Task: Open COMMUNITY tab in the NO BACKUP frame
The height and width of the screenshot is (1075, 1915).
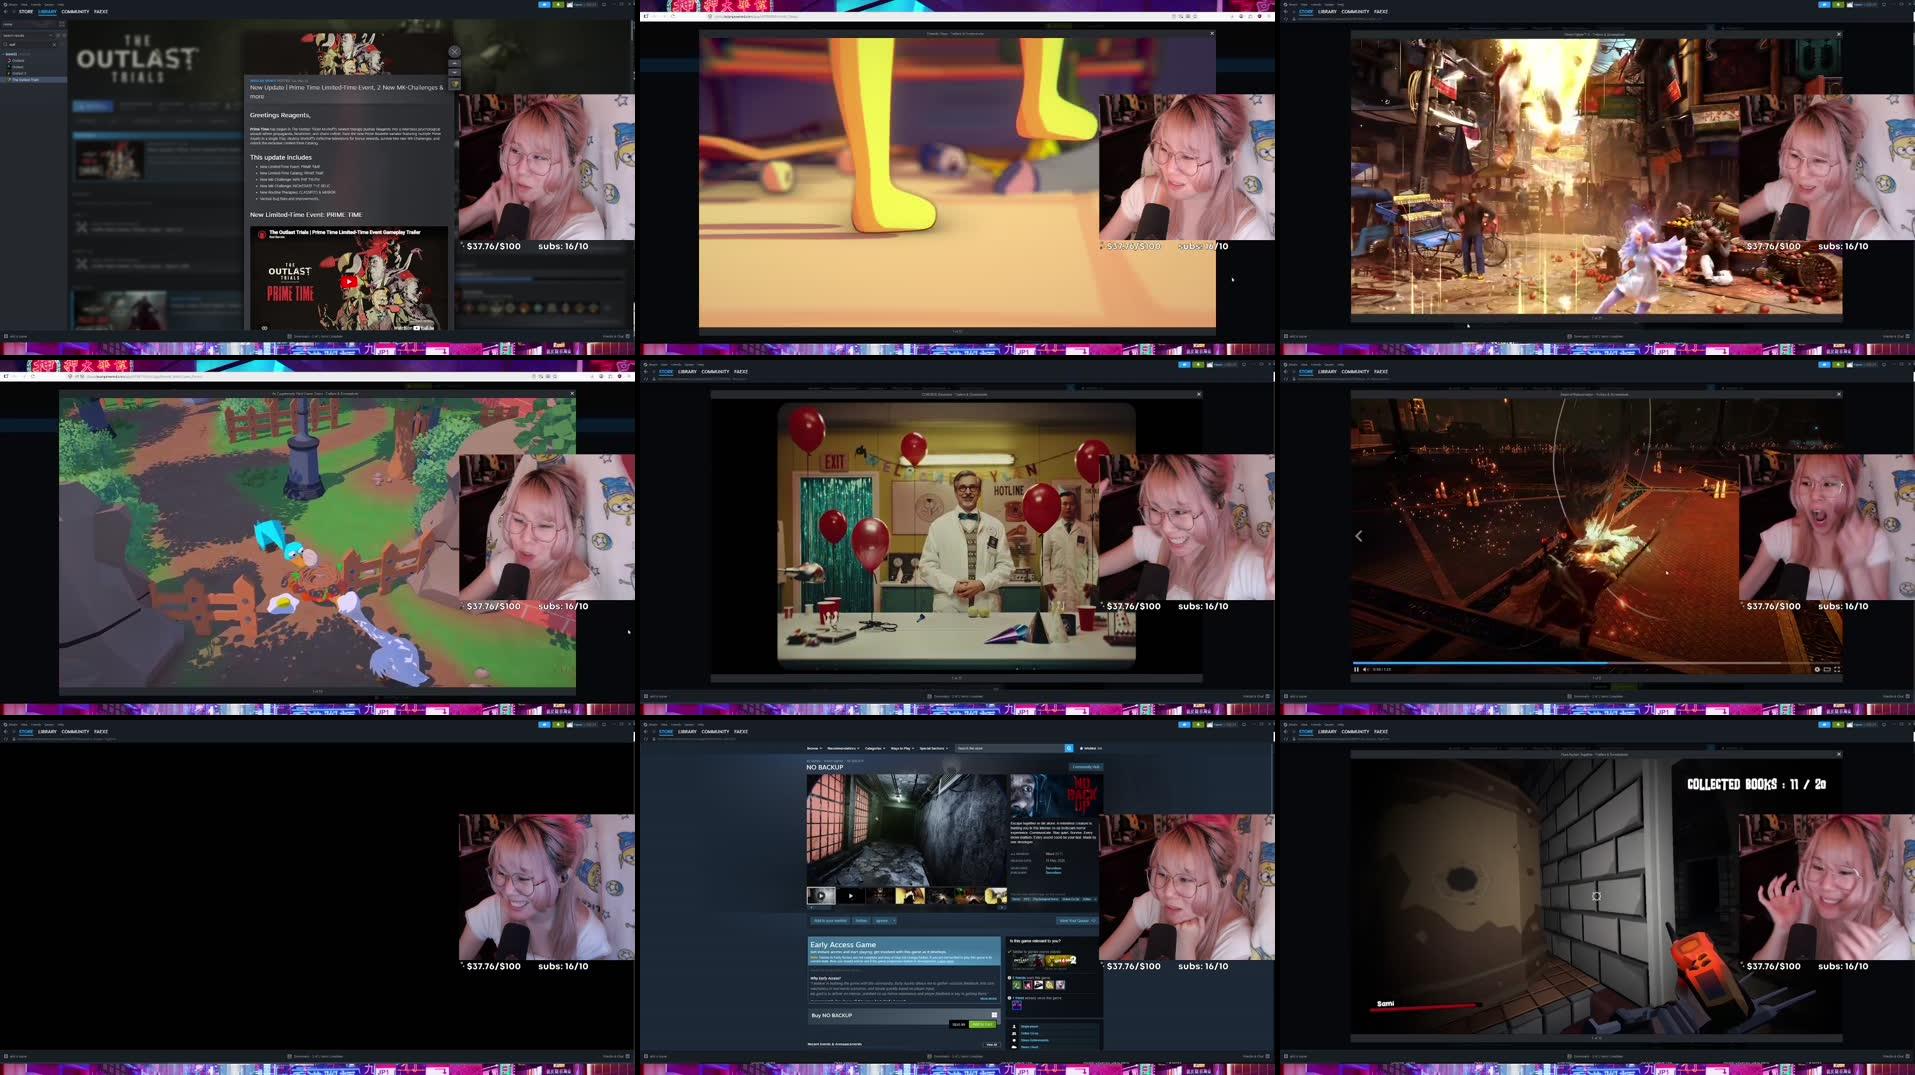Action: click(715, 732)
